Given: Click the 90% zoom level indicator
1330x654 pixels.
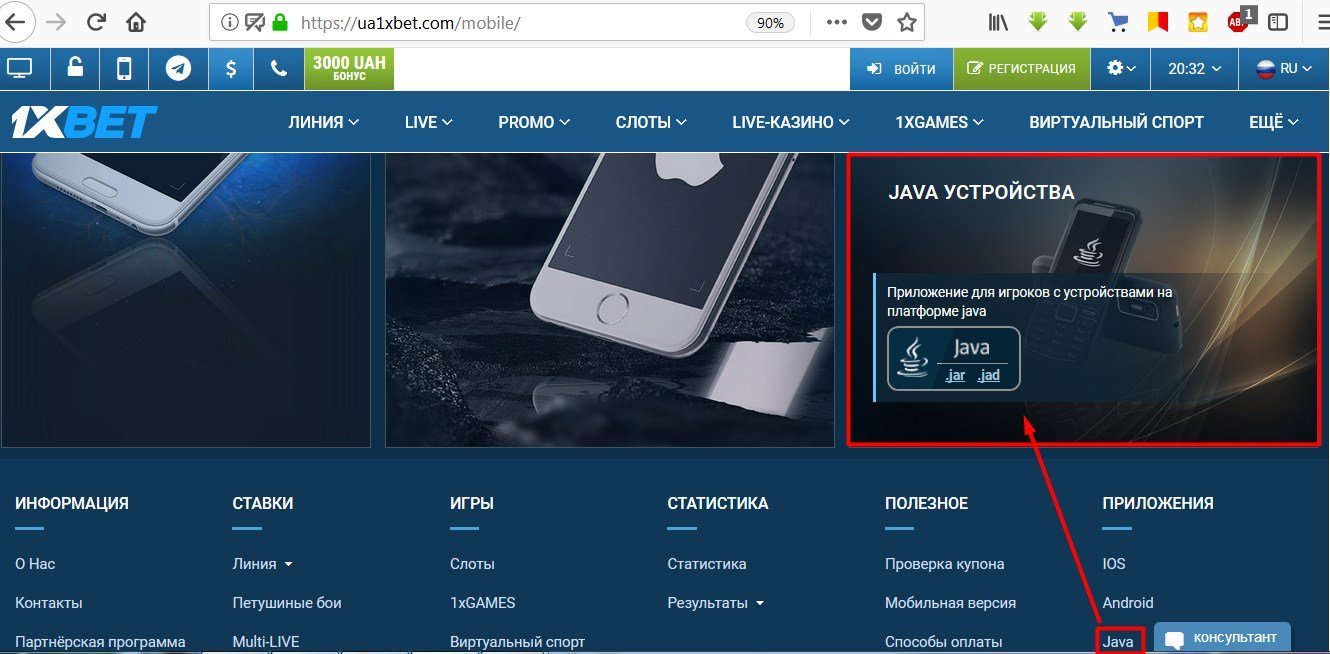Looking at the screenshot, I should (x=770, y=22).
